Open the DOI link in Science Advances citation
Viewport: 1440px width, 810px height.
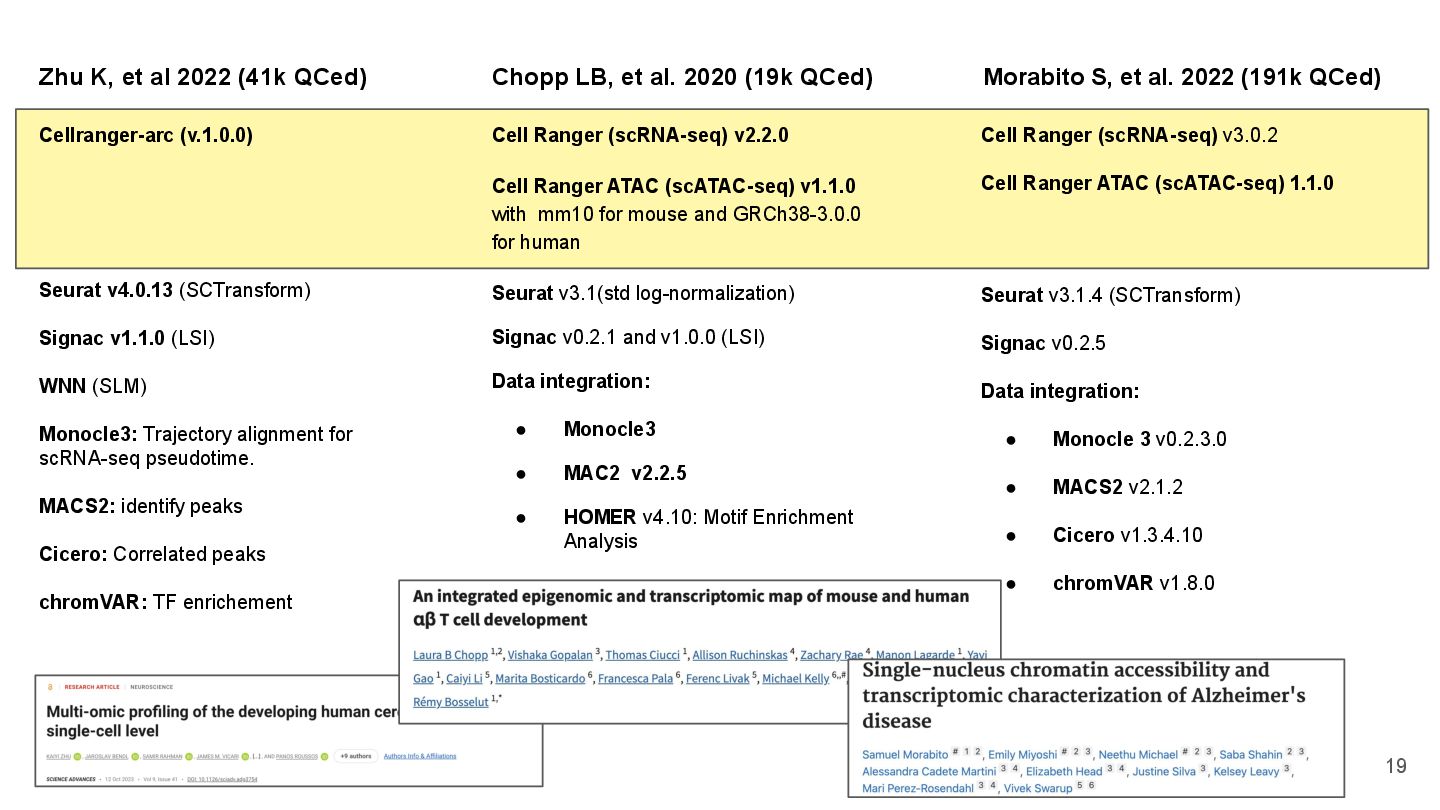(222, 779)
